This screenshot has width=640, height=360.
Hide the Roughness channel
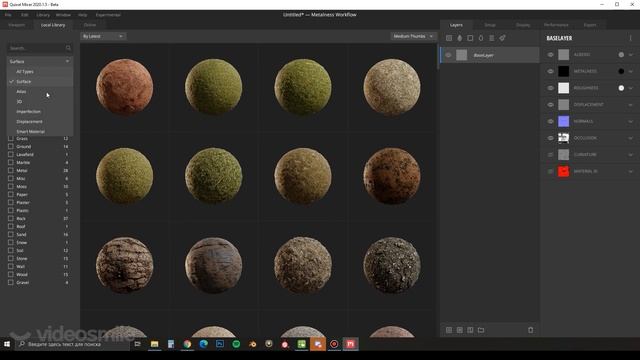pyautogui.click(x=550, y=88)
